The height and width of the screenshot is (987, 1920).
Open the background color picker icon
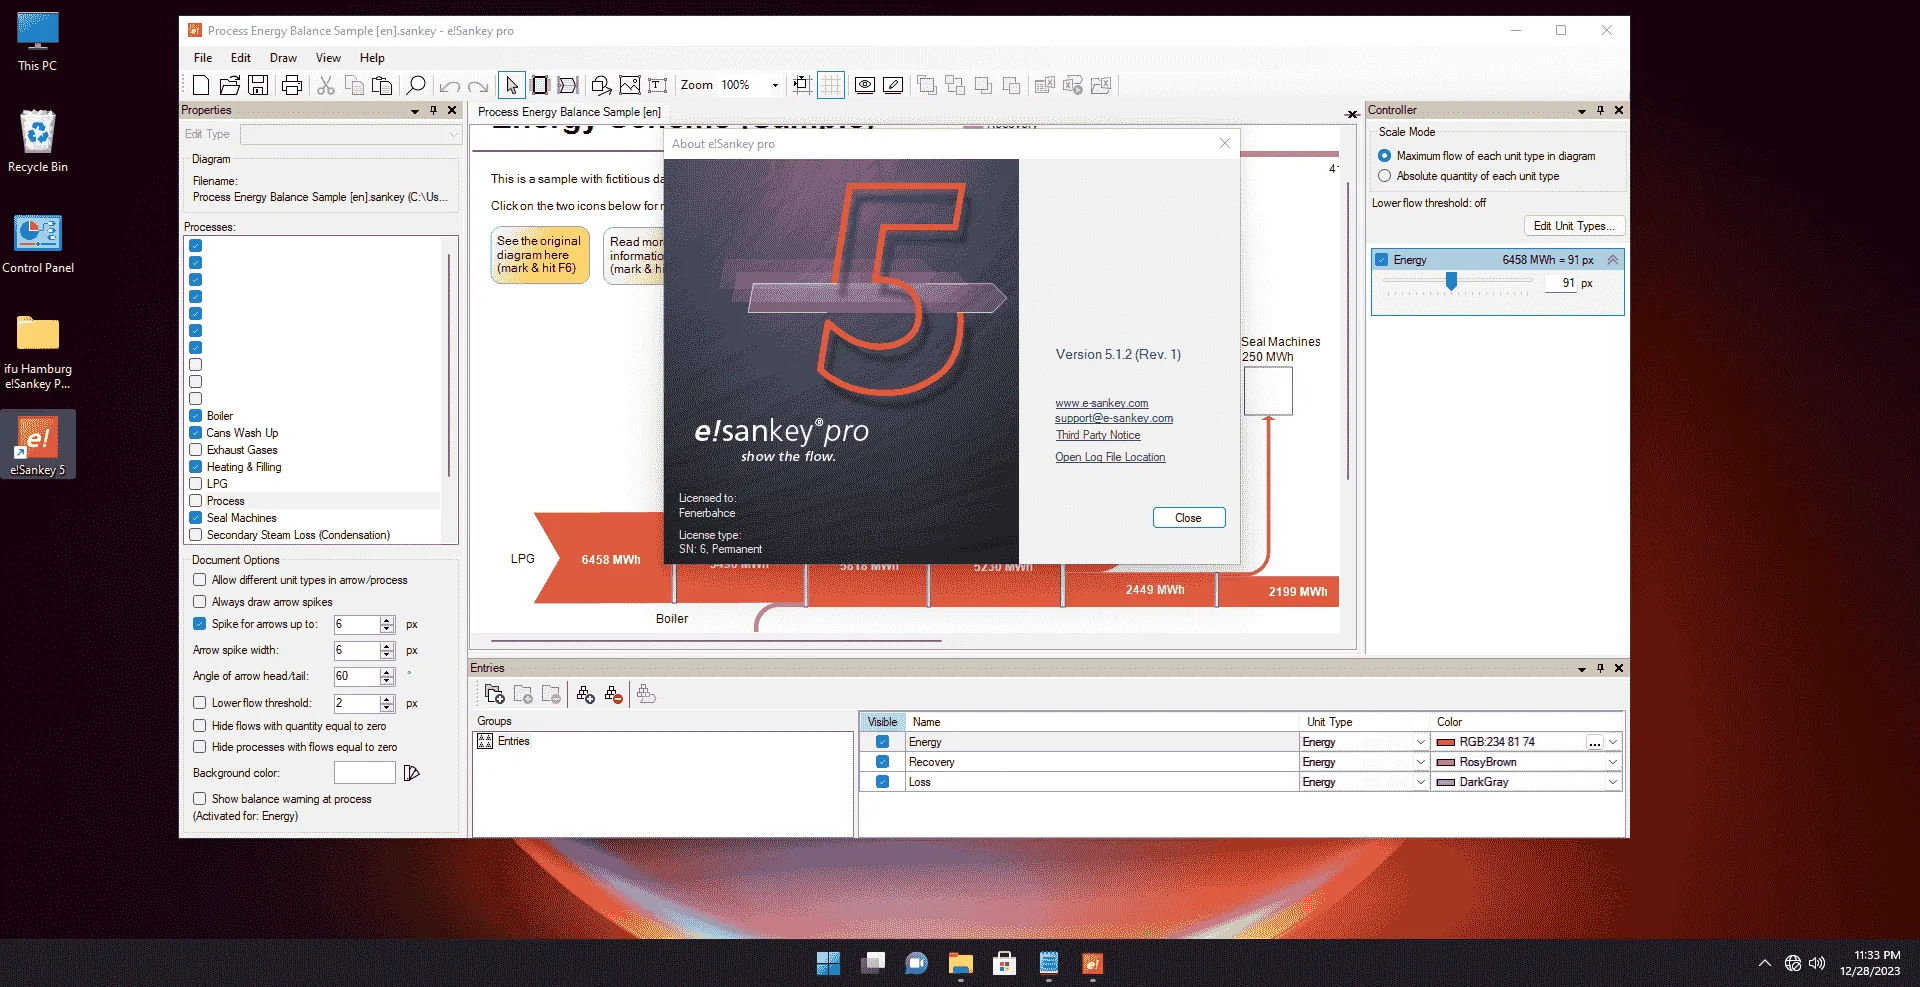[x=411, y=773]
